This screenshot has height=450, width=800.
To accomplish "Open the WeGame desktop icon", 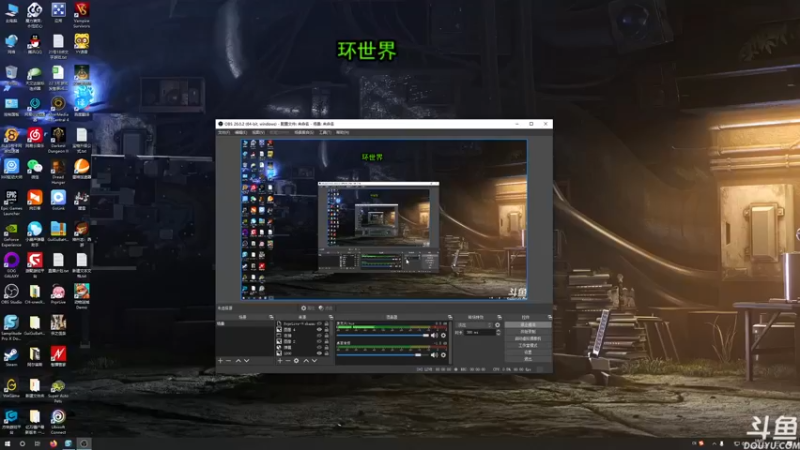I will point(11,388).
